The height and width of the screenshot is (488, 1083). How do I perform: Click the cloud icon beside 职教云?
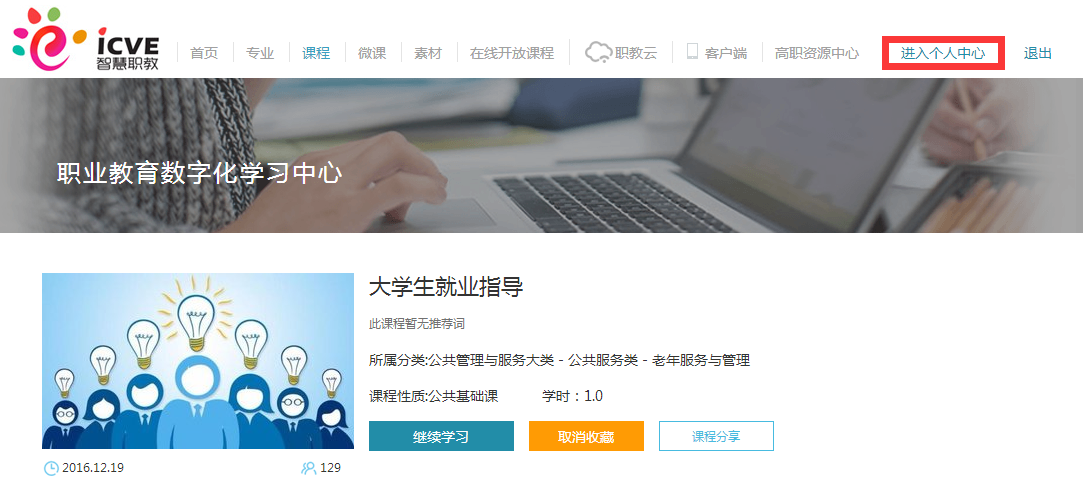point(598,52)
